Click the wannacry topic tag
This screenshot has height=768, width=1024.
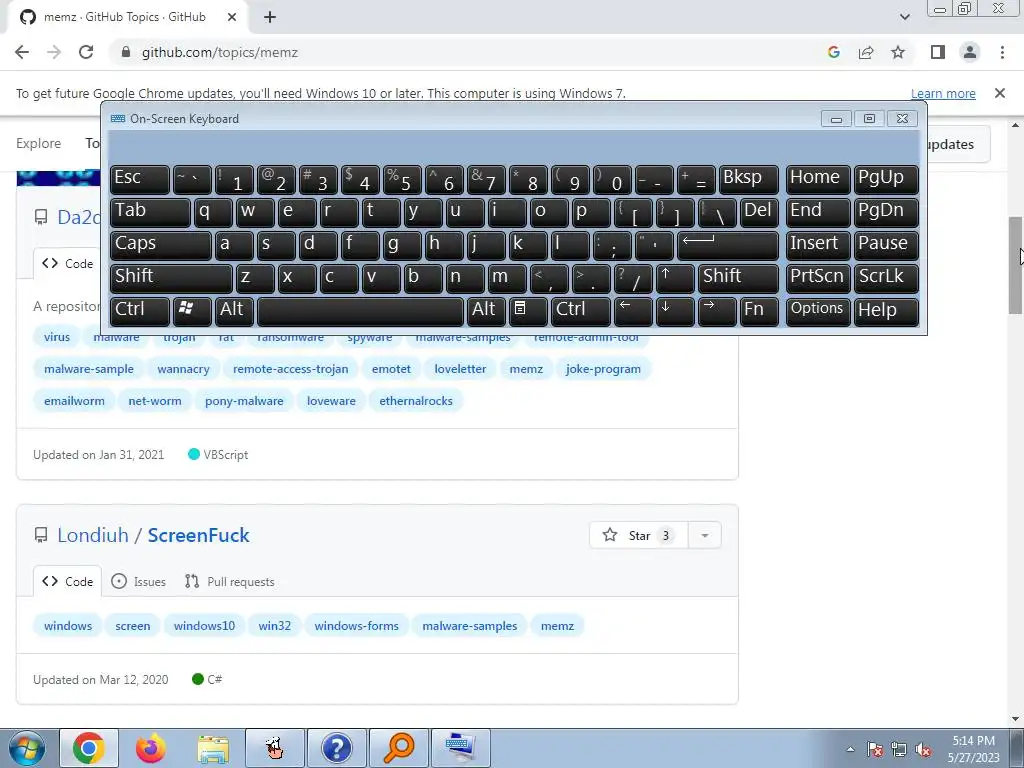(x=184, y=369)
